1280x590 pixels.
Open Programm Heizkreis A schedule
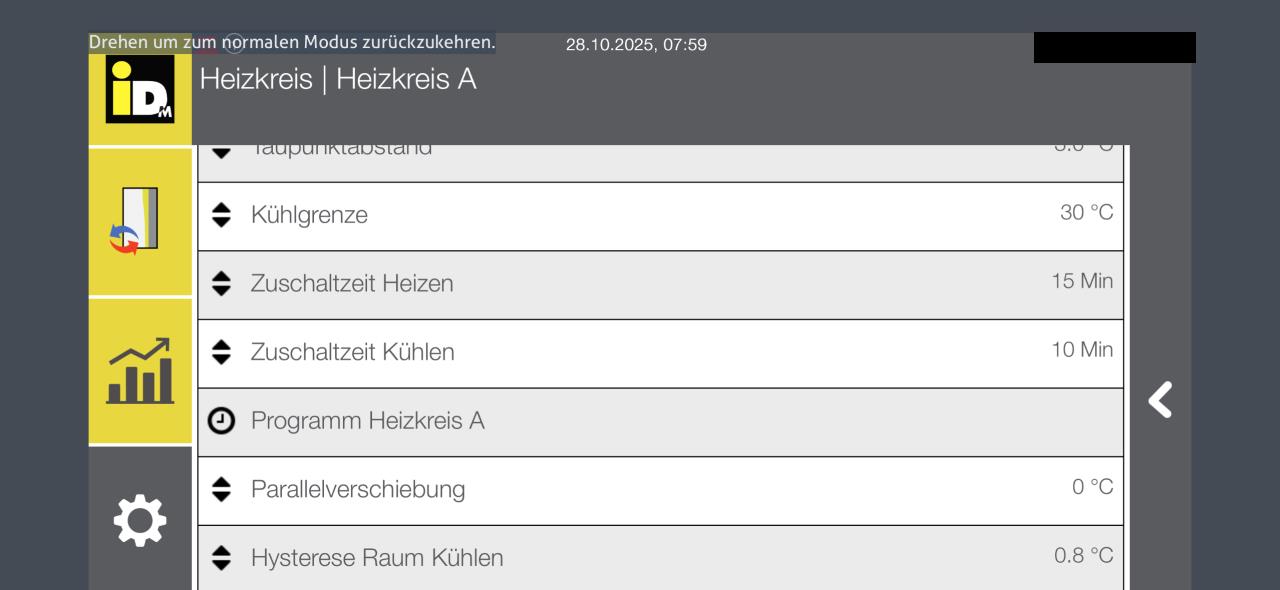point(367,421)
